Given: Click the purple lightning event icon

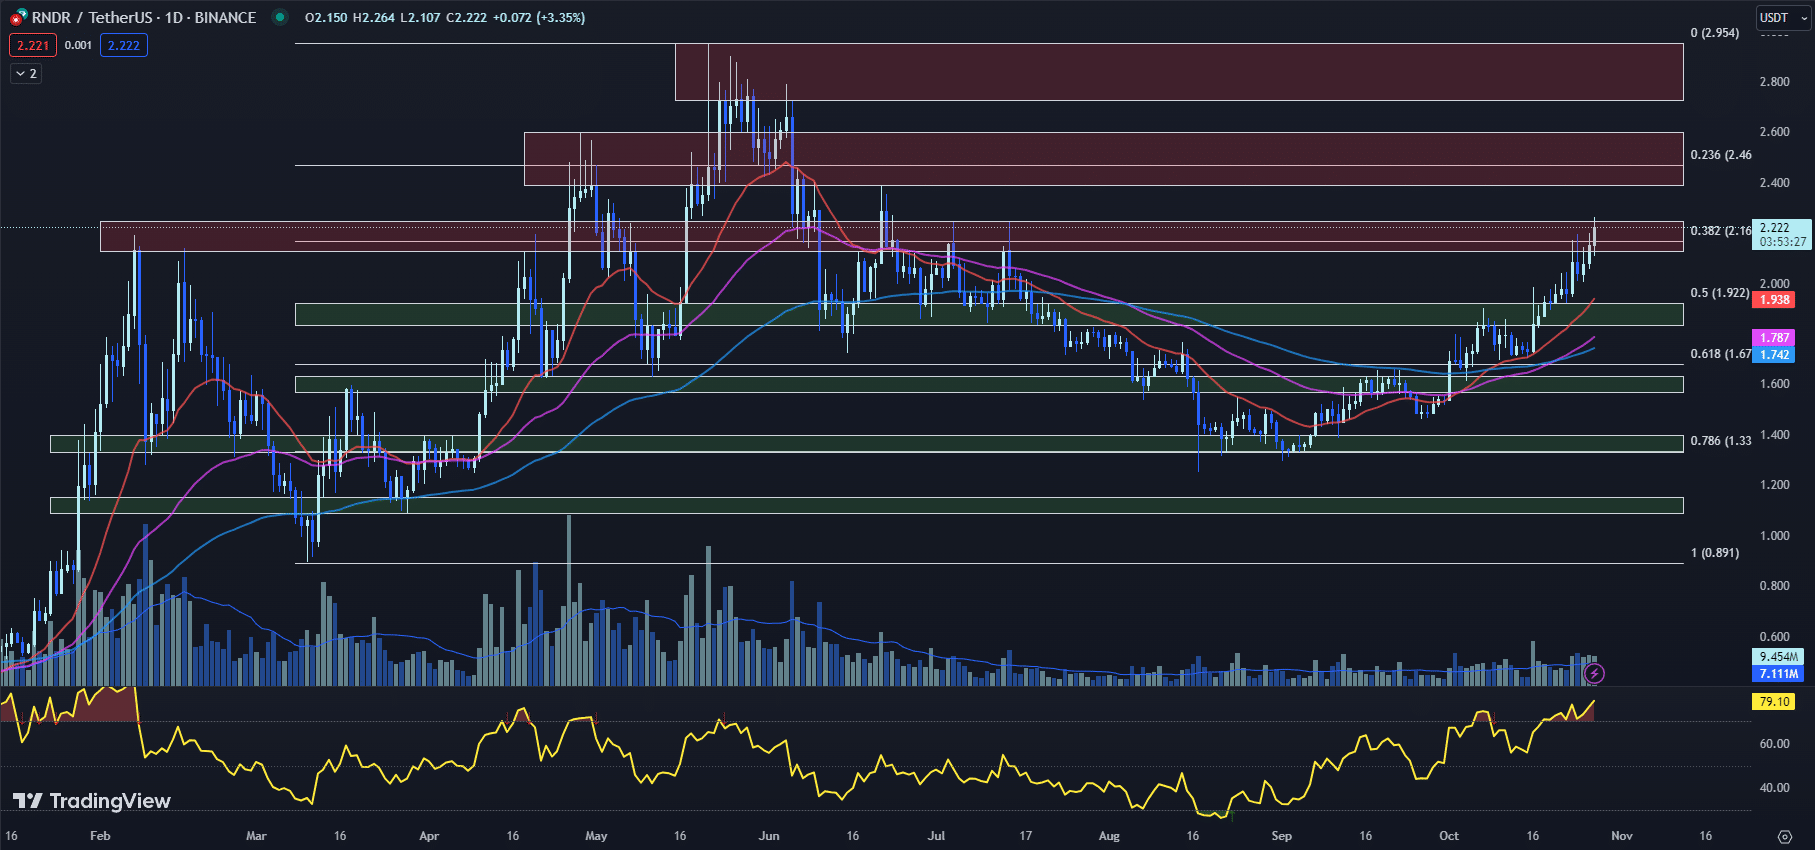Looking at the screenshot, I should click(1594, 674).
